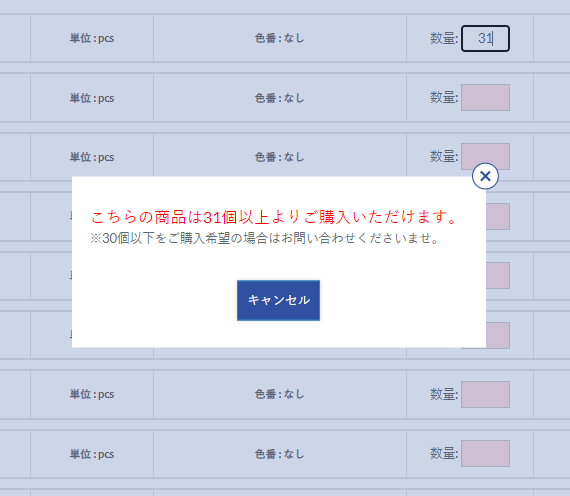
Task: Click 色番:なし cell in the first row
Action: click(x=280, y=38)
